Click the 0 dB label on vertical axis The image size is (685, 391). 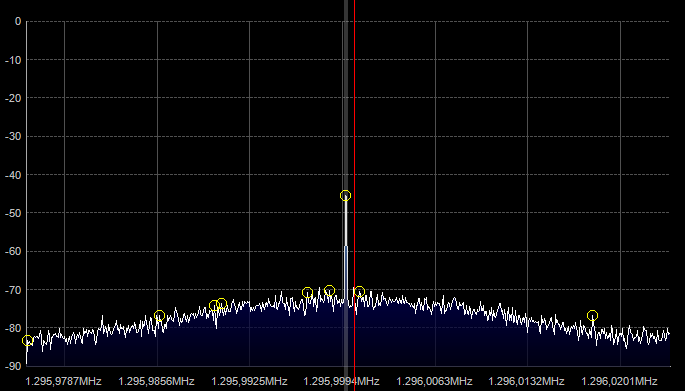(18, 21)
